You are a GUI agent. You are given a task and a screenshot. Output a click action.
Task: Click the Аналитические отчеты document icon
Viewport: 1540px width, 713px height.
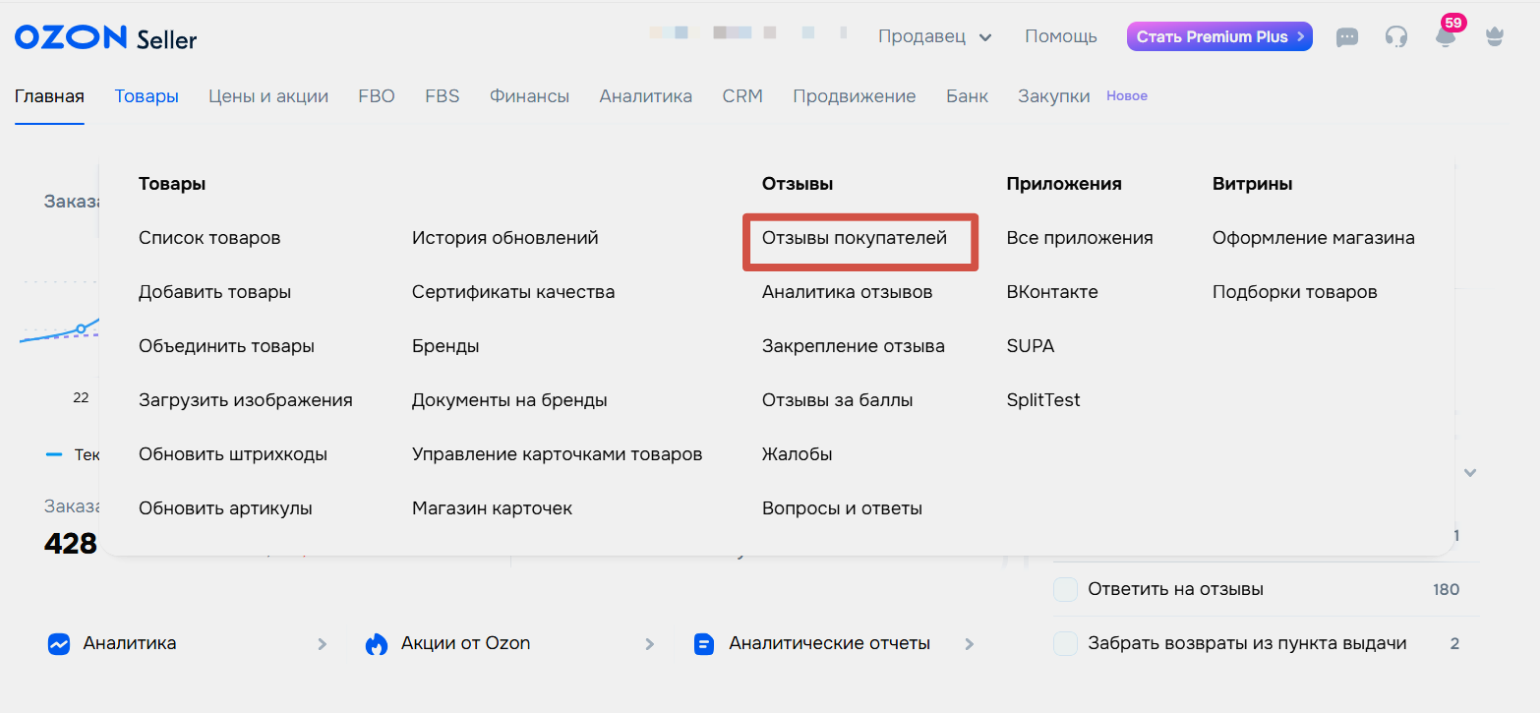[704, 644]
